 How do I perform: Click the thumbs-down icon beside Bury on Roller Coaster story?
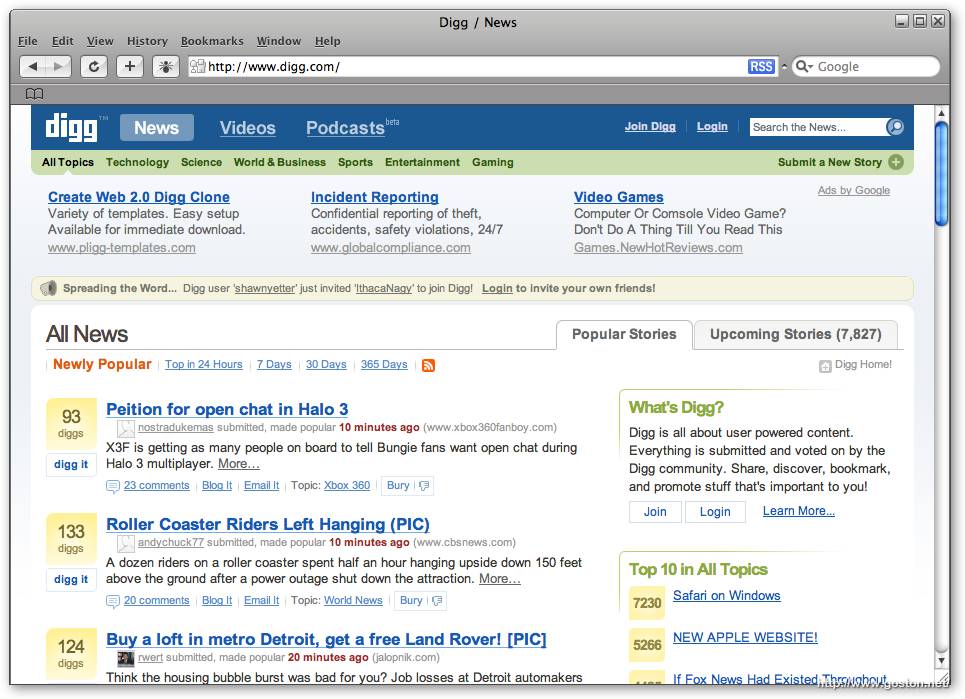point(437,601)
